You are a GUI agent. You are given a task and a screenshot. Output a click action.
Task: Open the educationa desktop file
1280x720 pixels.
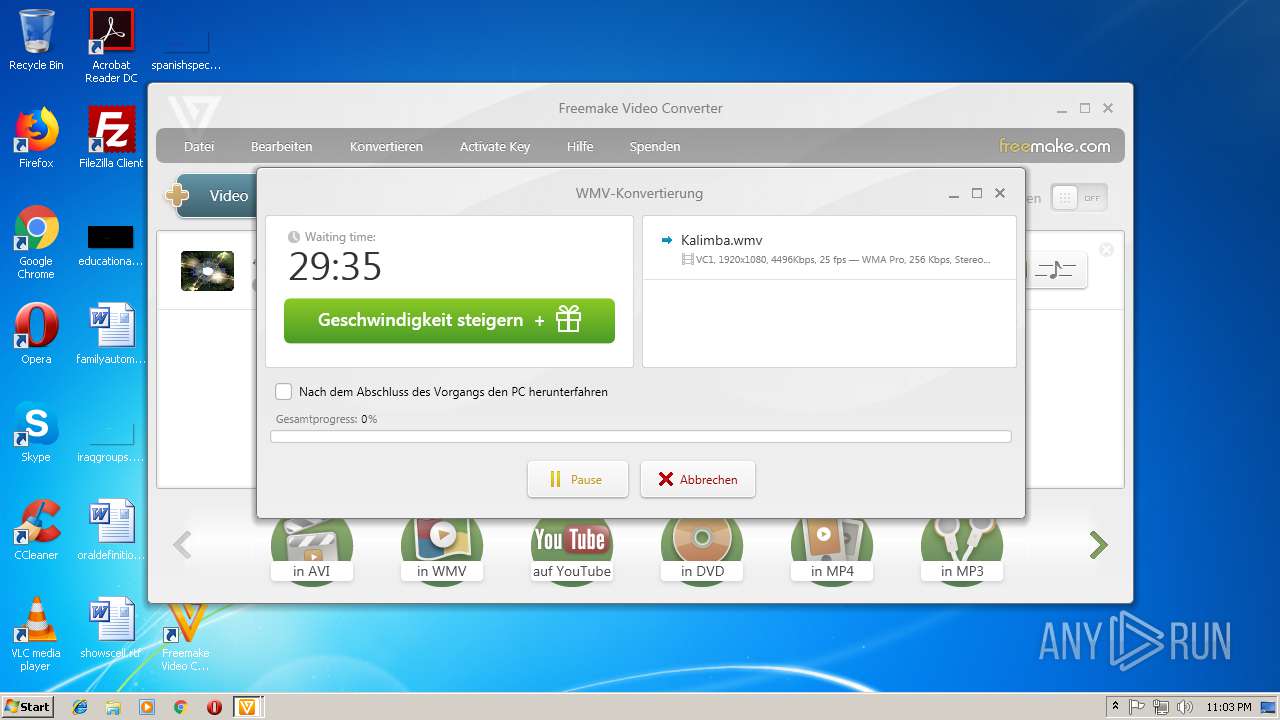[x=111, y=244]
